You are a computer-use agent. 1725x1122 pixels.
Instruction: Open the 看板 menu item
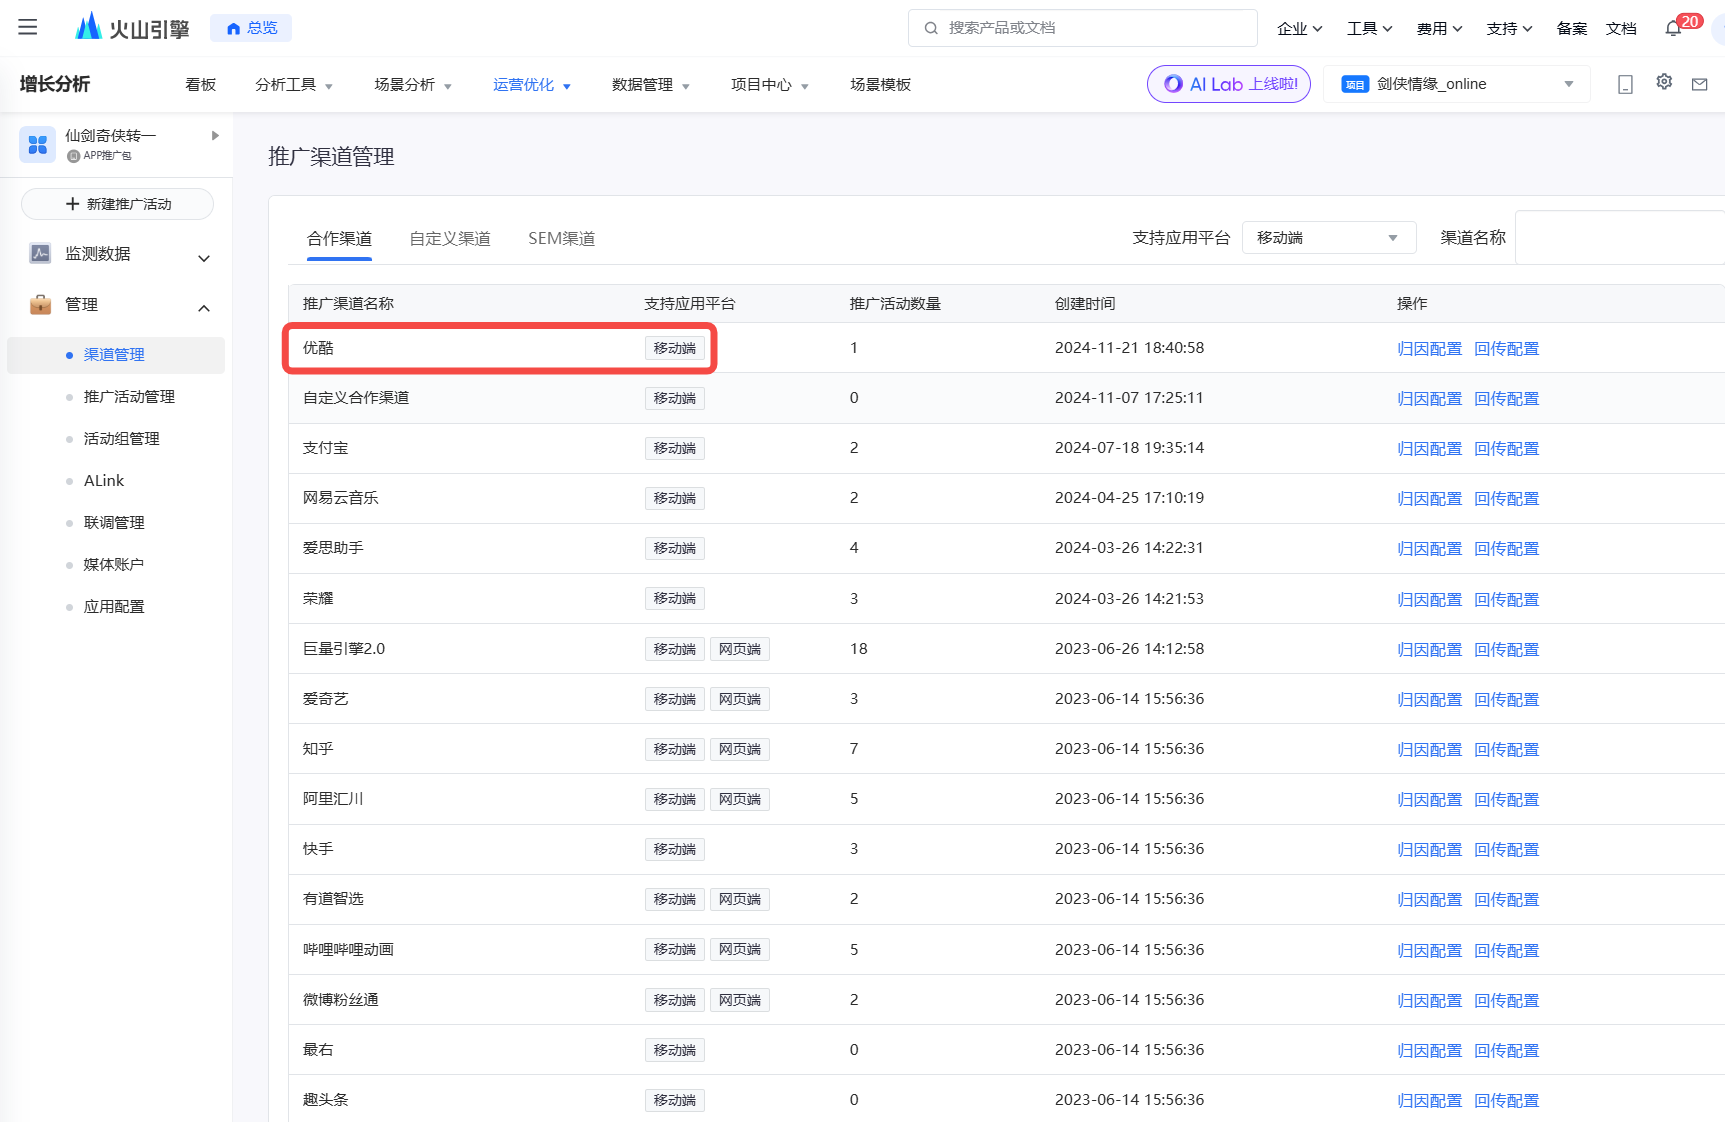coord(201,85)
